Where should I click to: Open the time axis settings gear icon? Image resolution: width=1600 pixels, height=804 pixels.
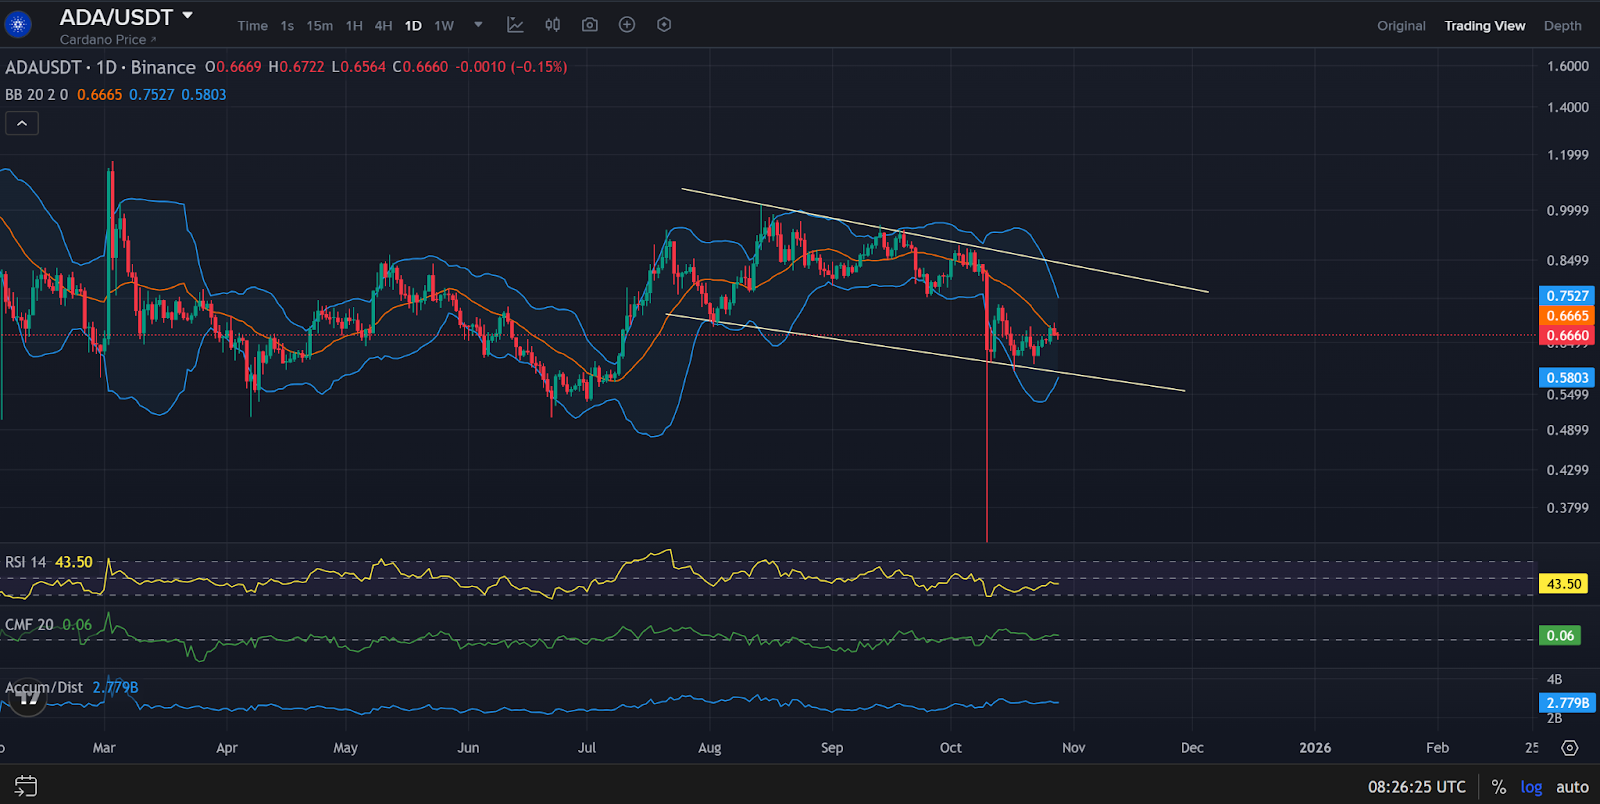1569,748
